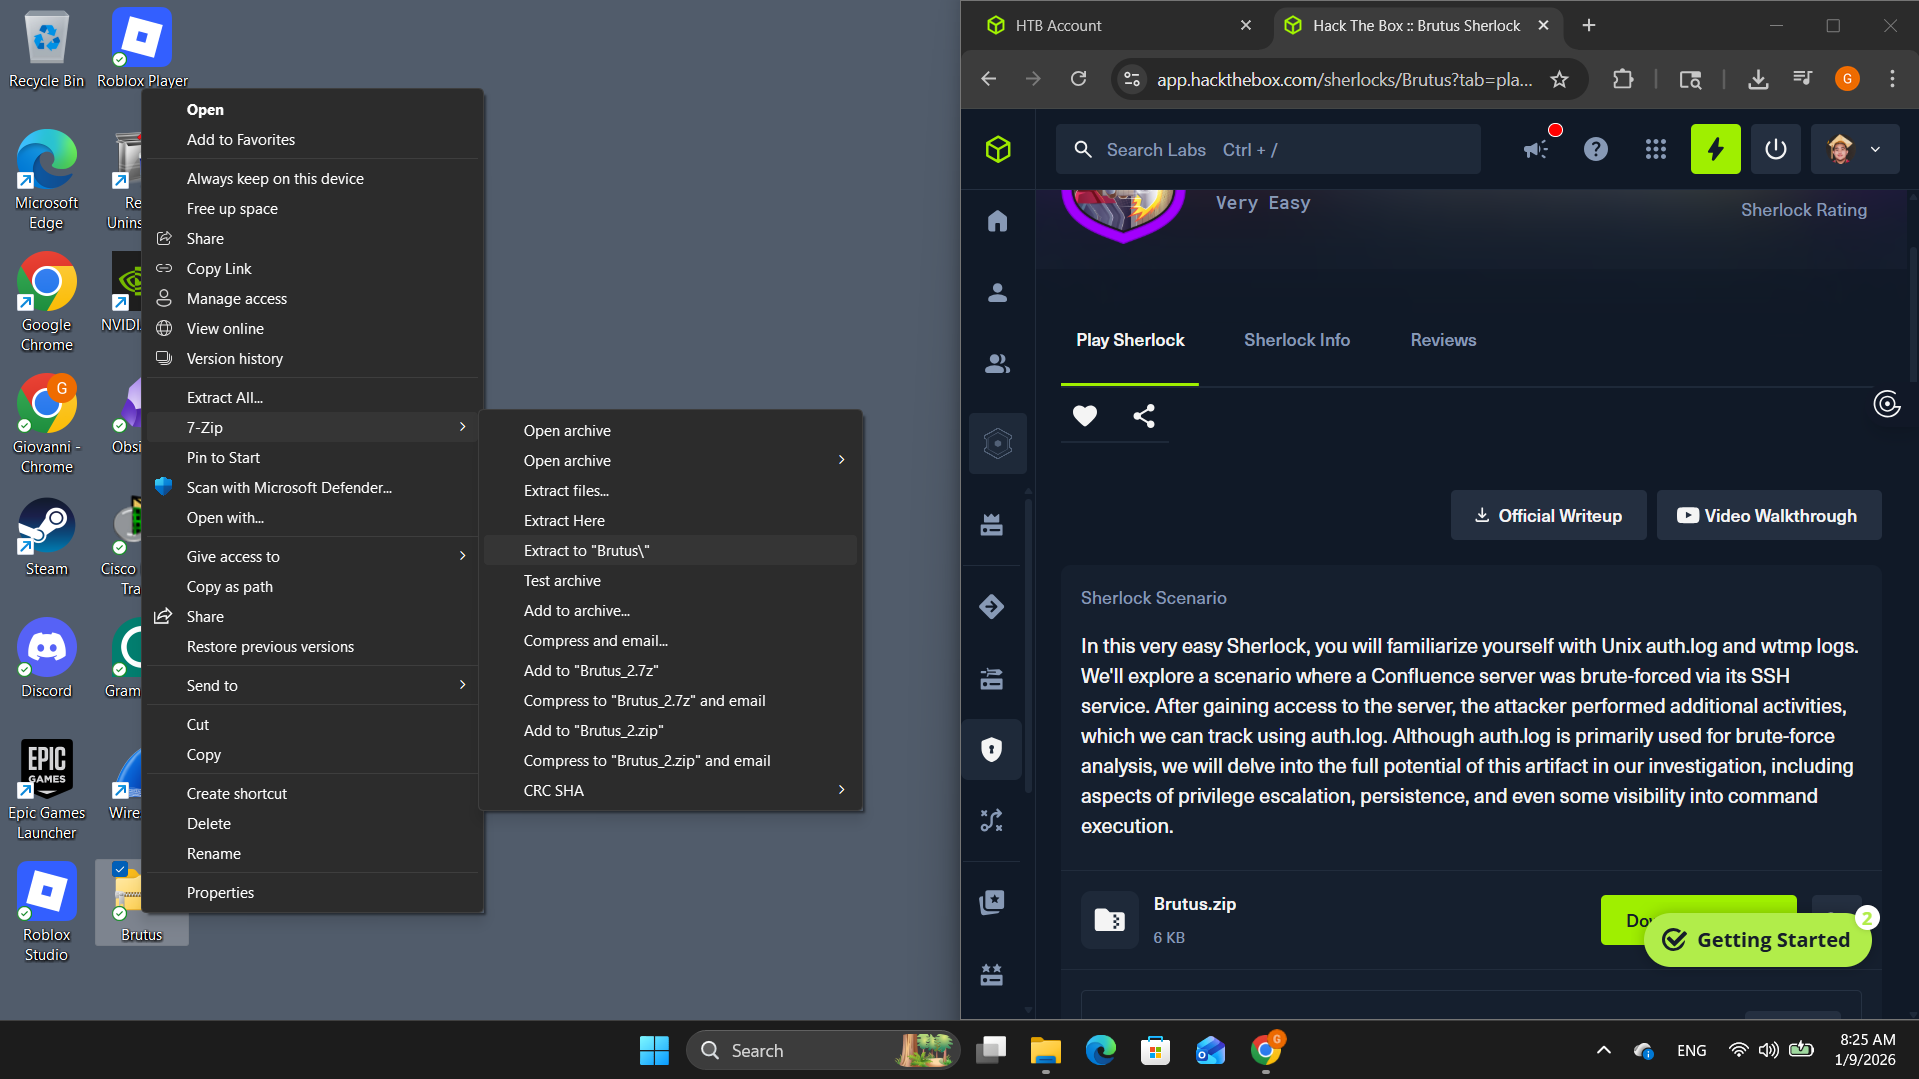Open the volume control in system tray
The height and width of the screenshot is (1079, 1919).
1769,1050
